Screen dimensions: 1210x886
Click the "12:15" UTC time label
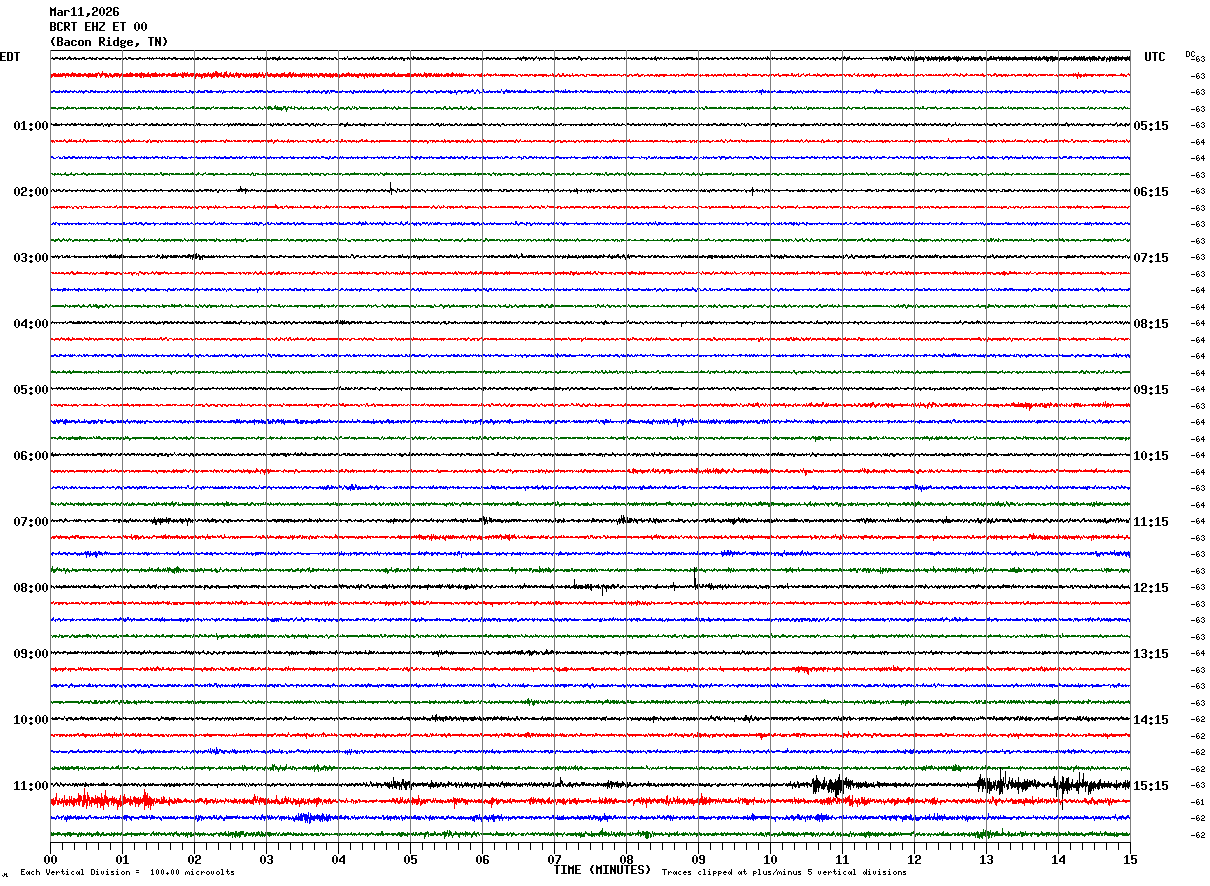click(1151, 588)
